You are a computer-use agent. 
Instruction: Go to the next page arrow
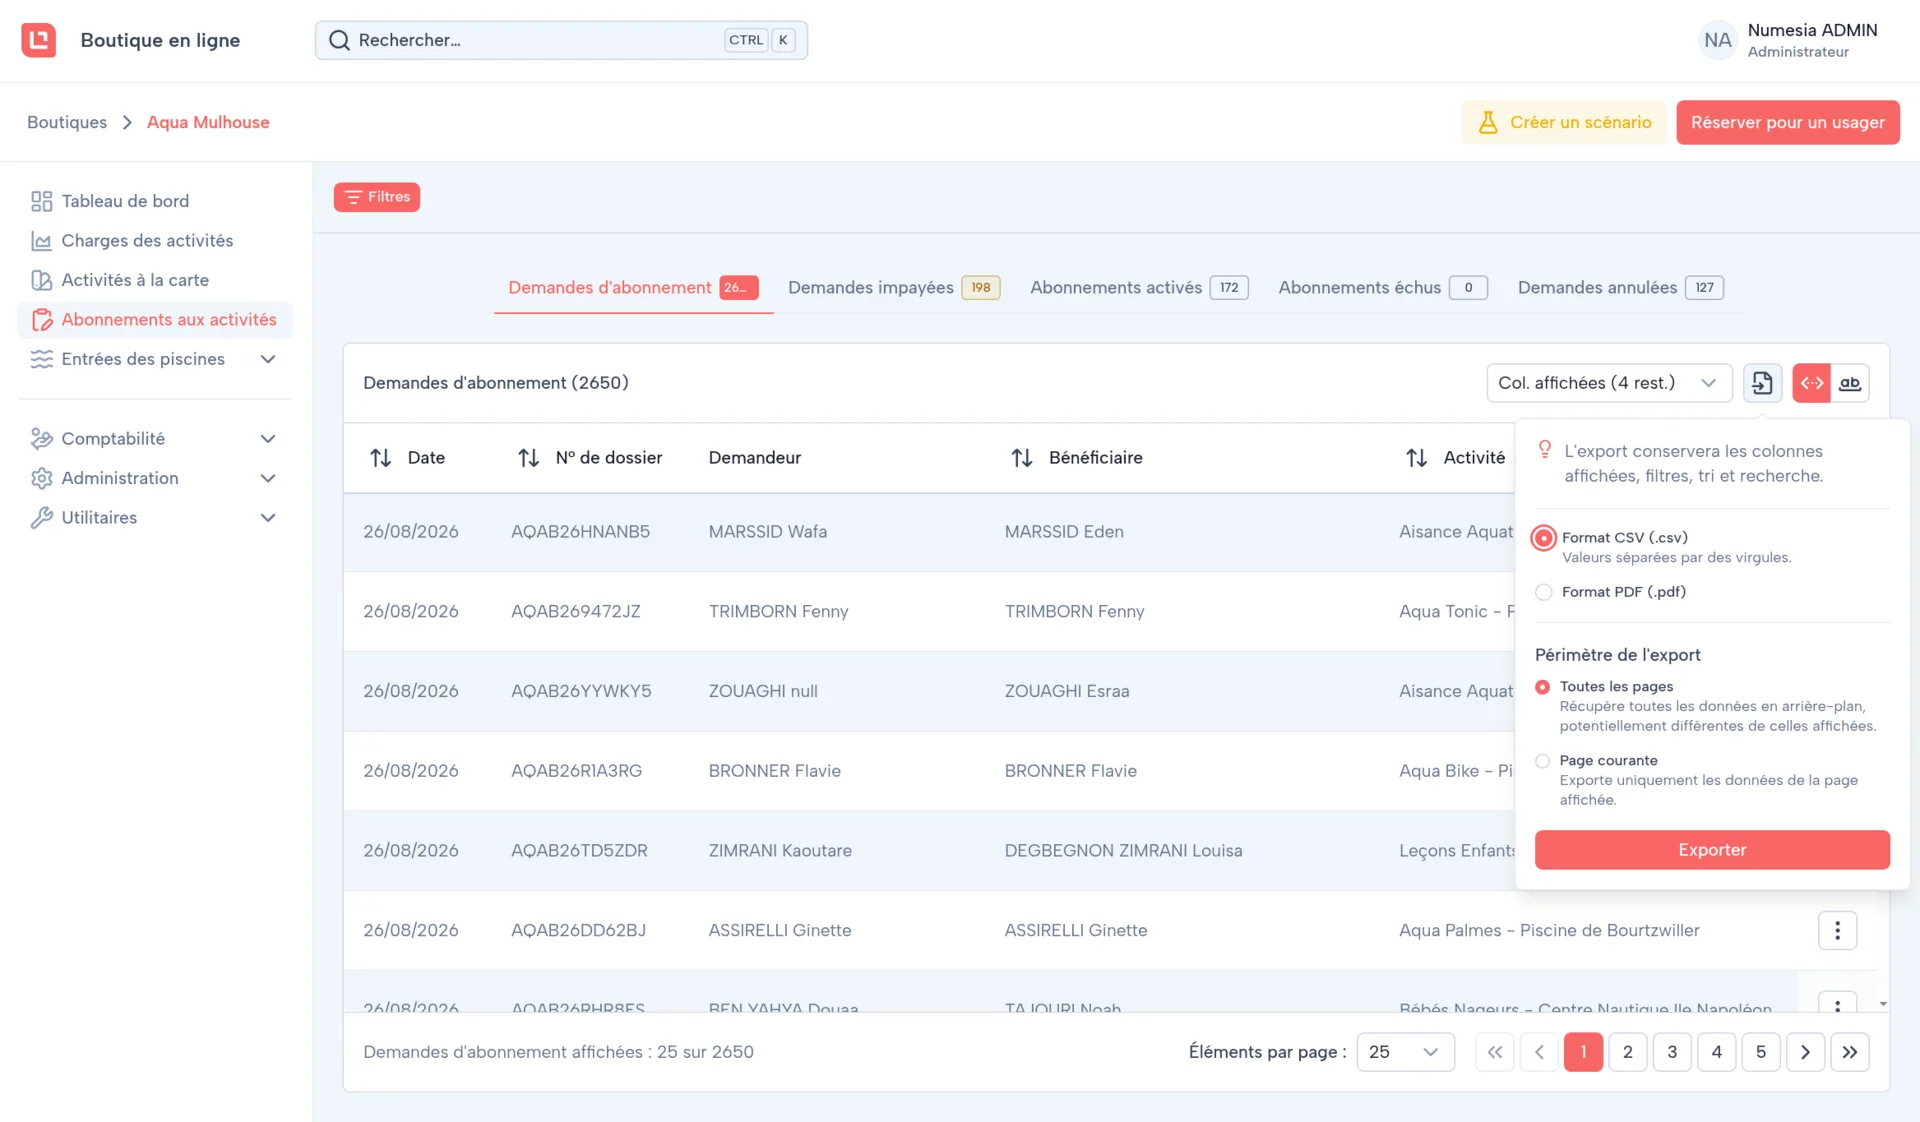1805,1052
